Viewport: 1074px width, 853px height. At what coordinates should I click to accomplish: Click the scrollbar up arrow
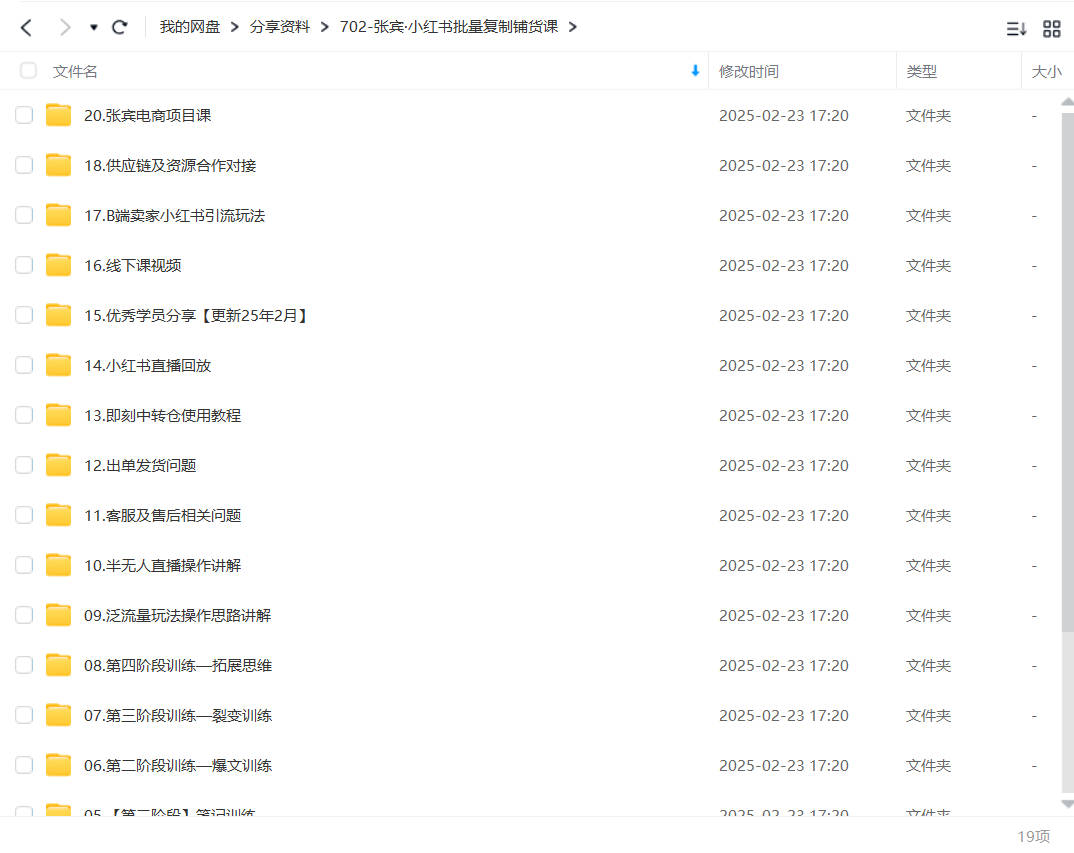click(1067, 102)
